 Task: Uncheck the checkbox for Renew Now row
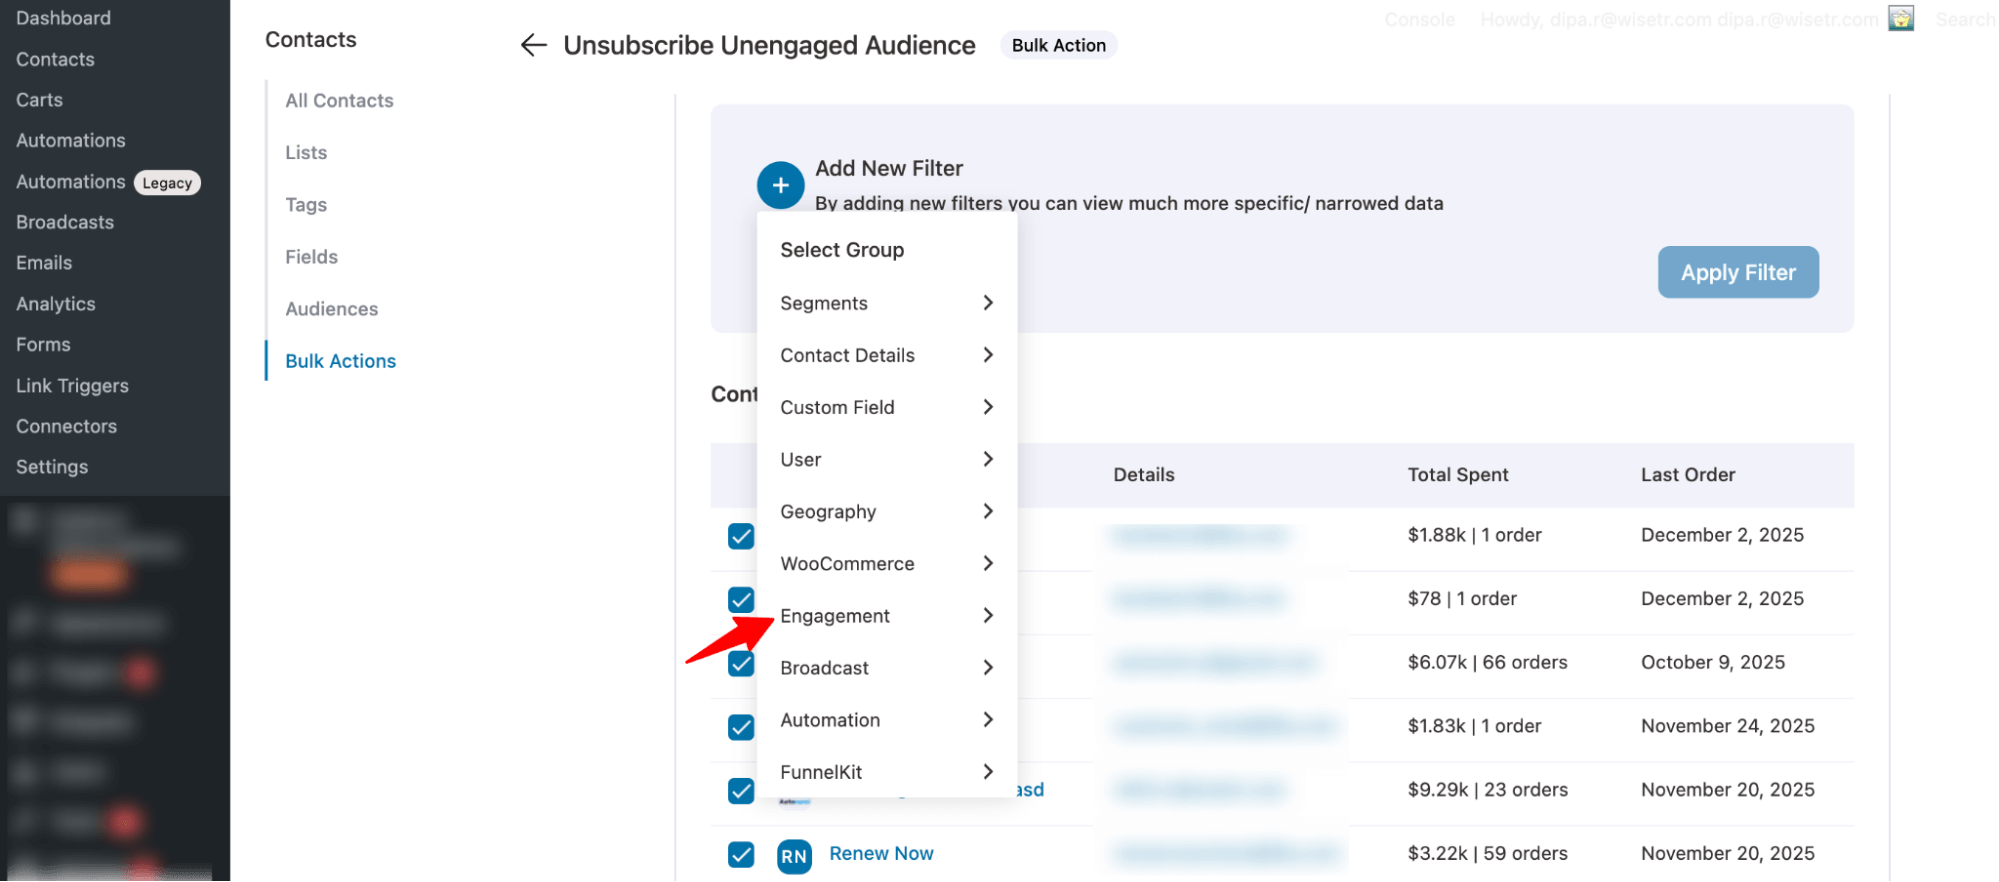click(x=741, y=854)
